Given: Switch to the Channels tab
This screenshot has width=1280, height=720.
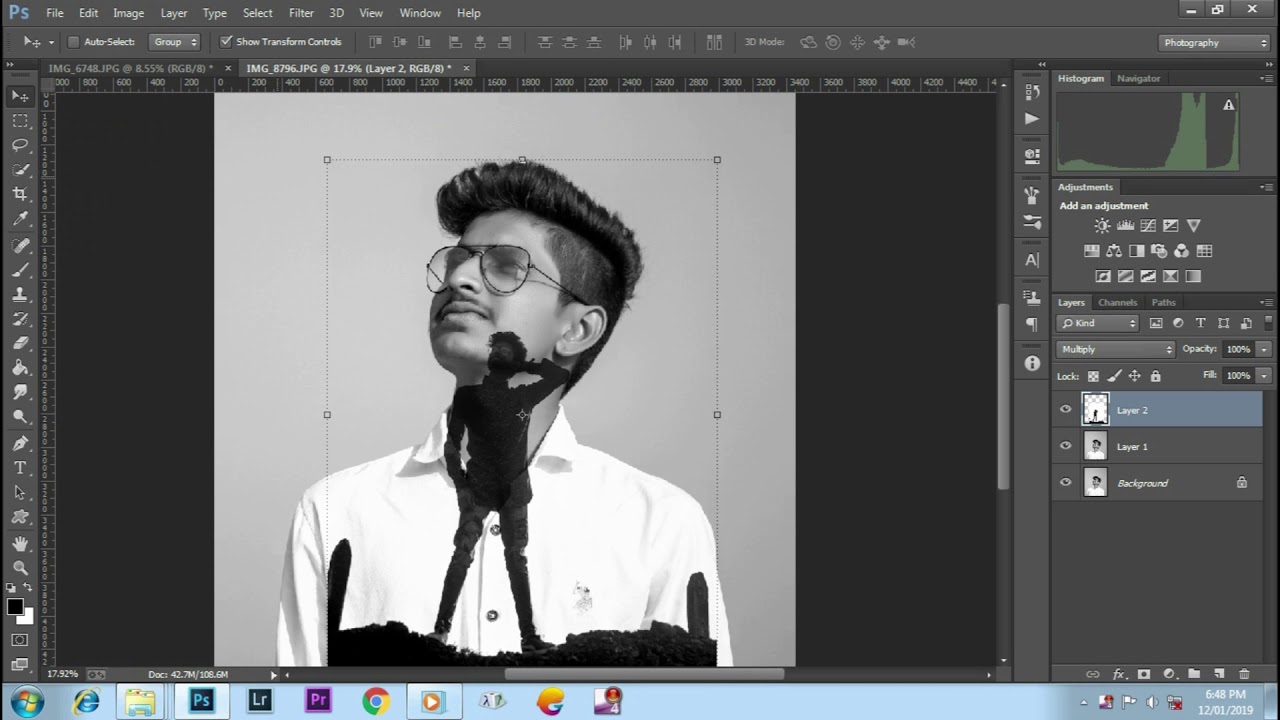Looking at the screenshot, I should point(1117,302).
